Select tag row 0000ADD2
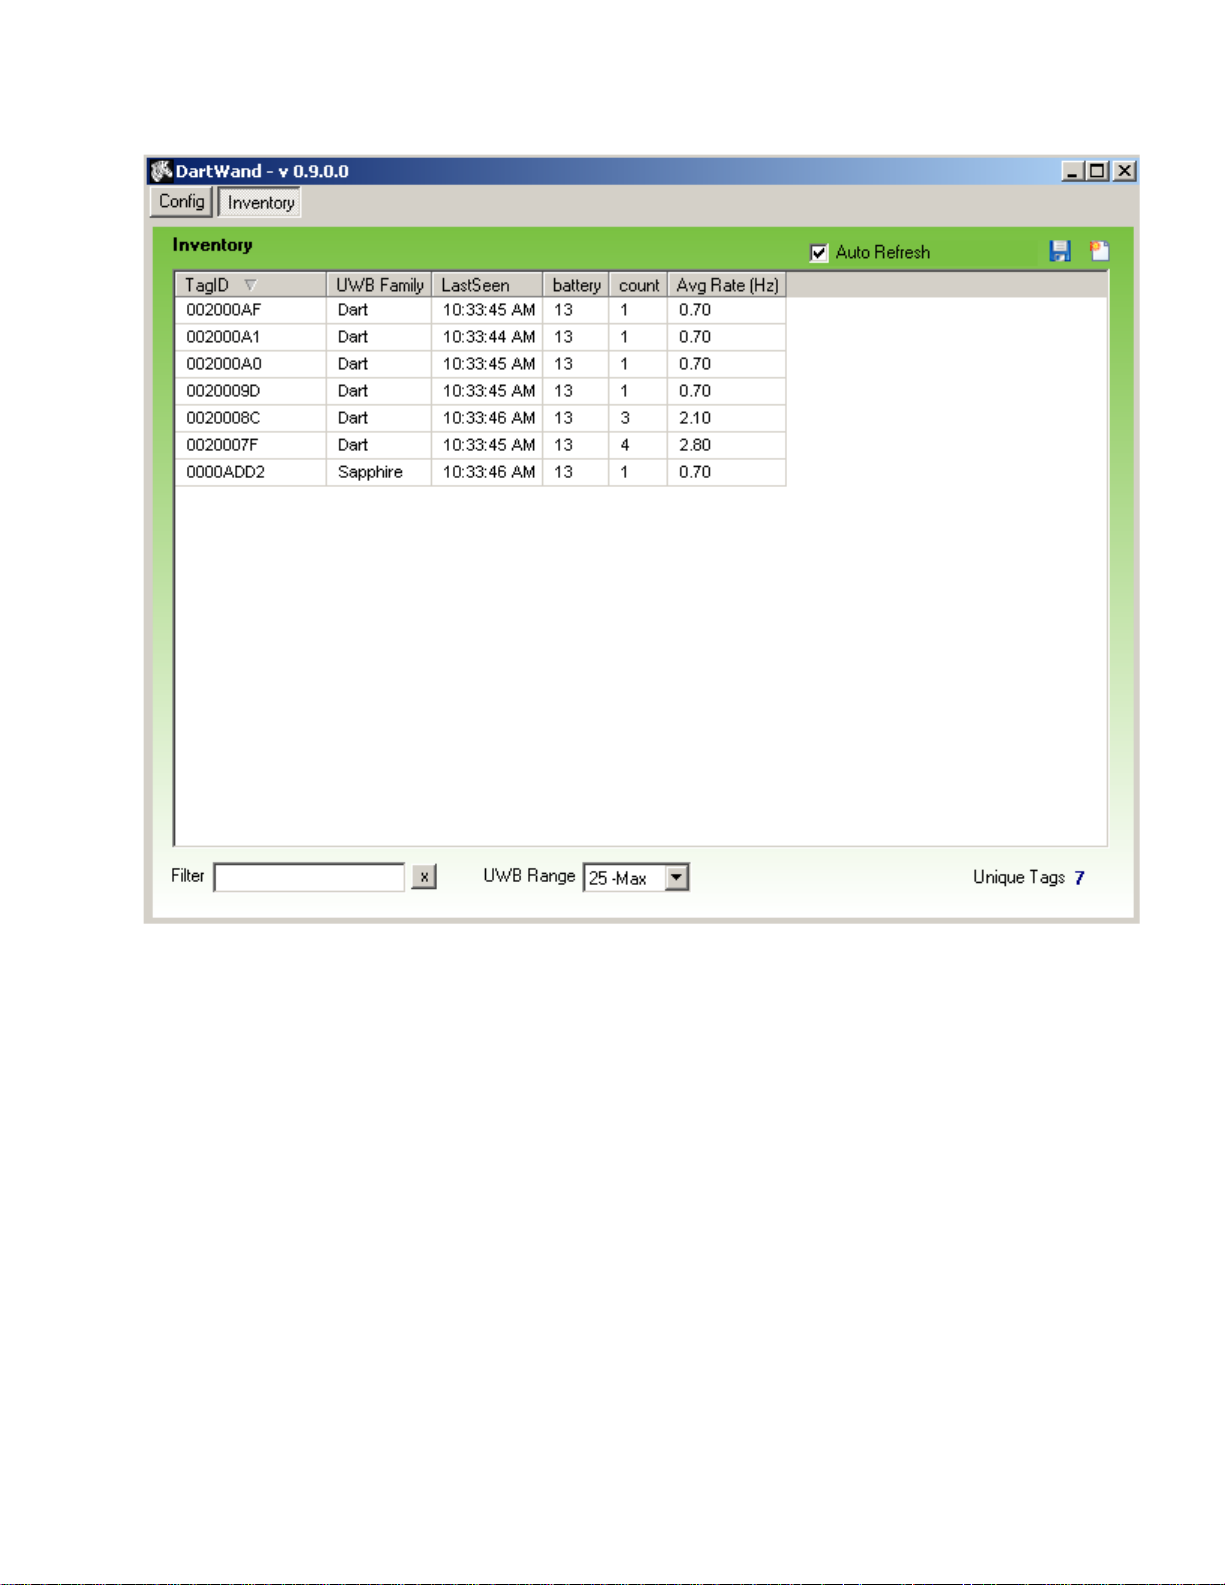1225x1585 pixels. (481, 472)
